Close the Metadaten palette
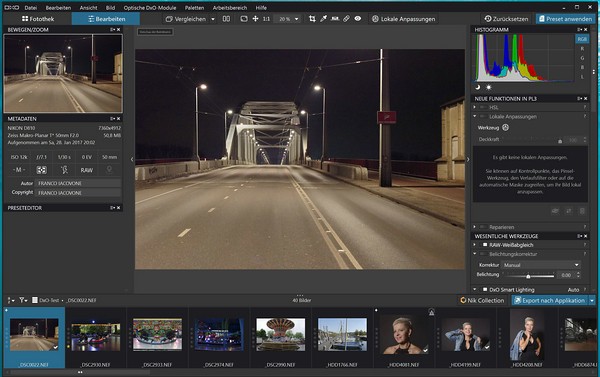Image resolution: width=600 pixels, height=377 pixels. [118, 119]
